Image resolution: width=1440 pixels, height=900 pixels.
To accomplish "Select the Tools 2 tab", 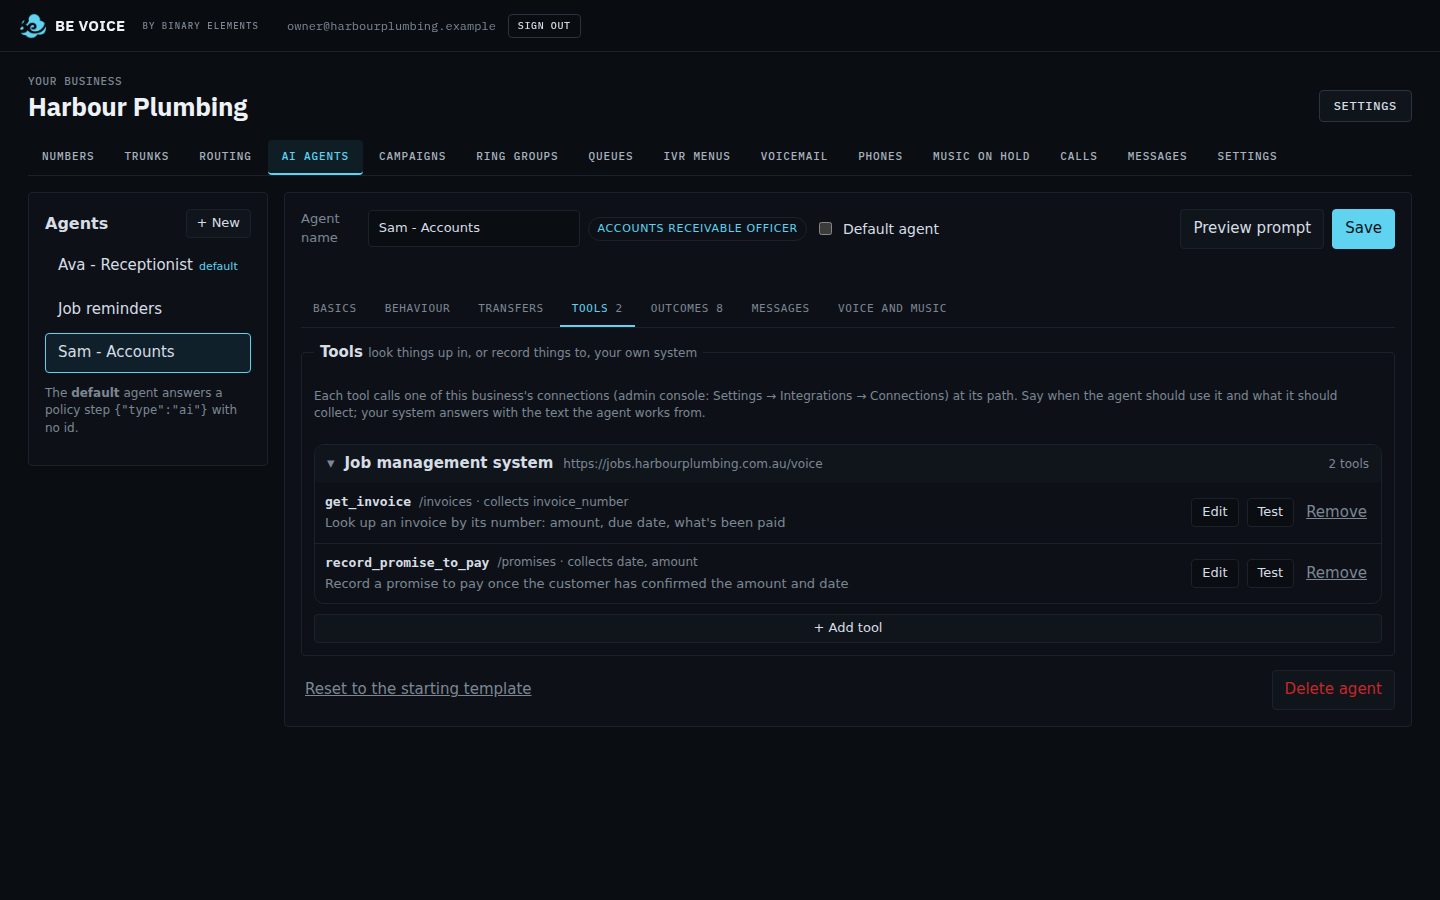I will click(597, 309).
